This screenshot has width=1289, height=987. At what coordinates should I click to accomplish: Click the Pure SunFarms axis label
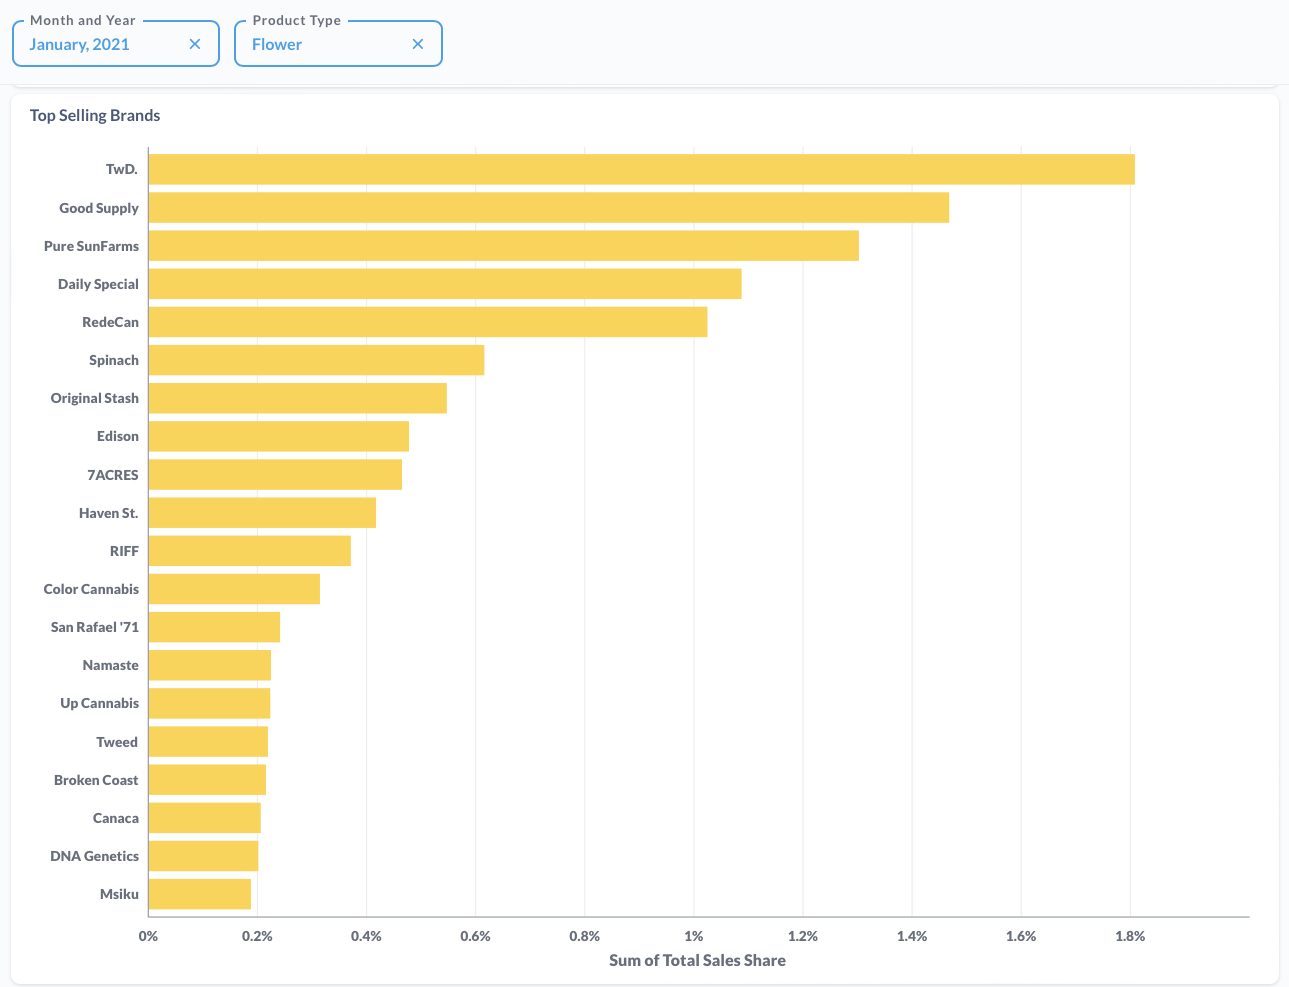tap(91, 246)
